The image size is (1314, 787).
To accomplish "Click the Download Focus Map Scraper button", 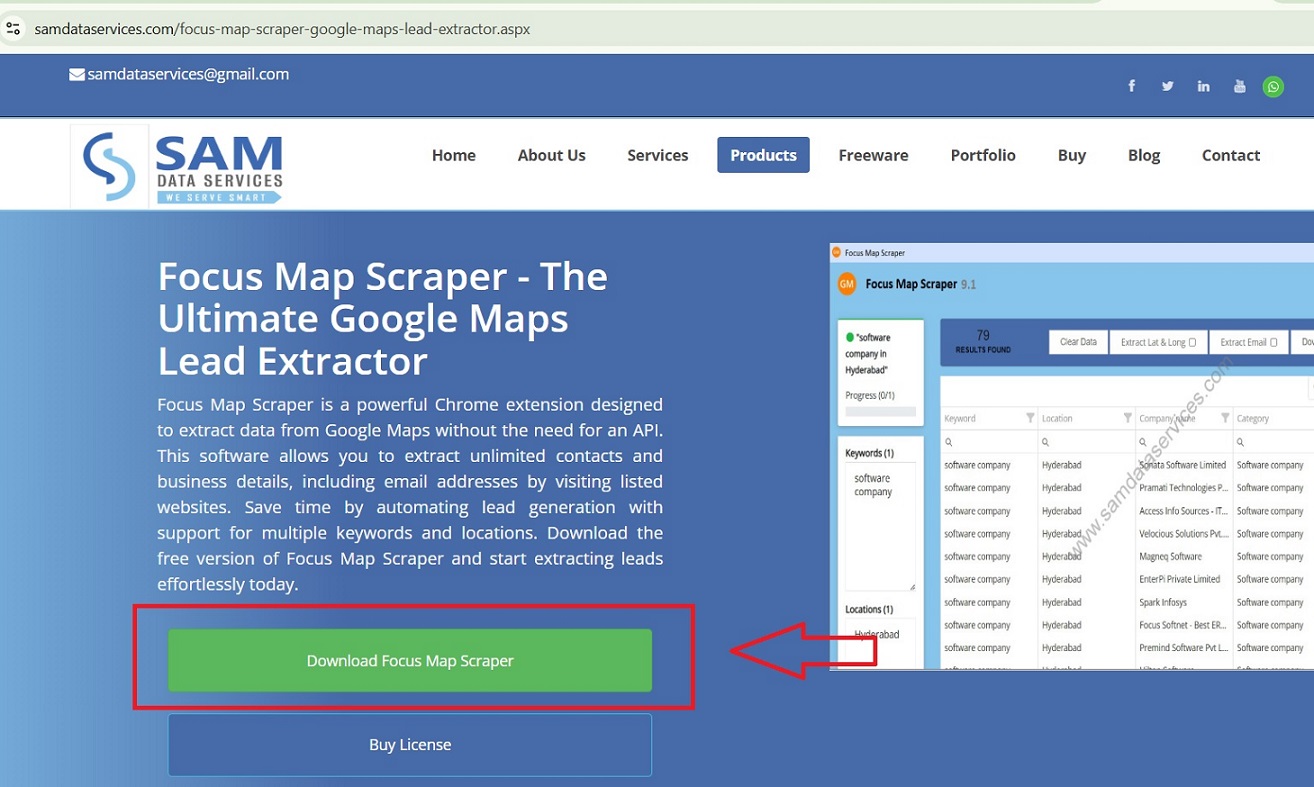I will coord(410,661).
